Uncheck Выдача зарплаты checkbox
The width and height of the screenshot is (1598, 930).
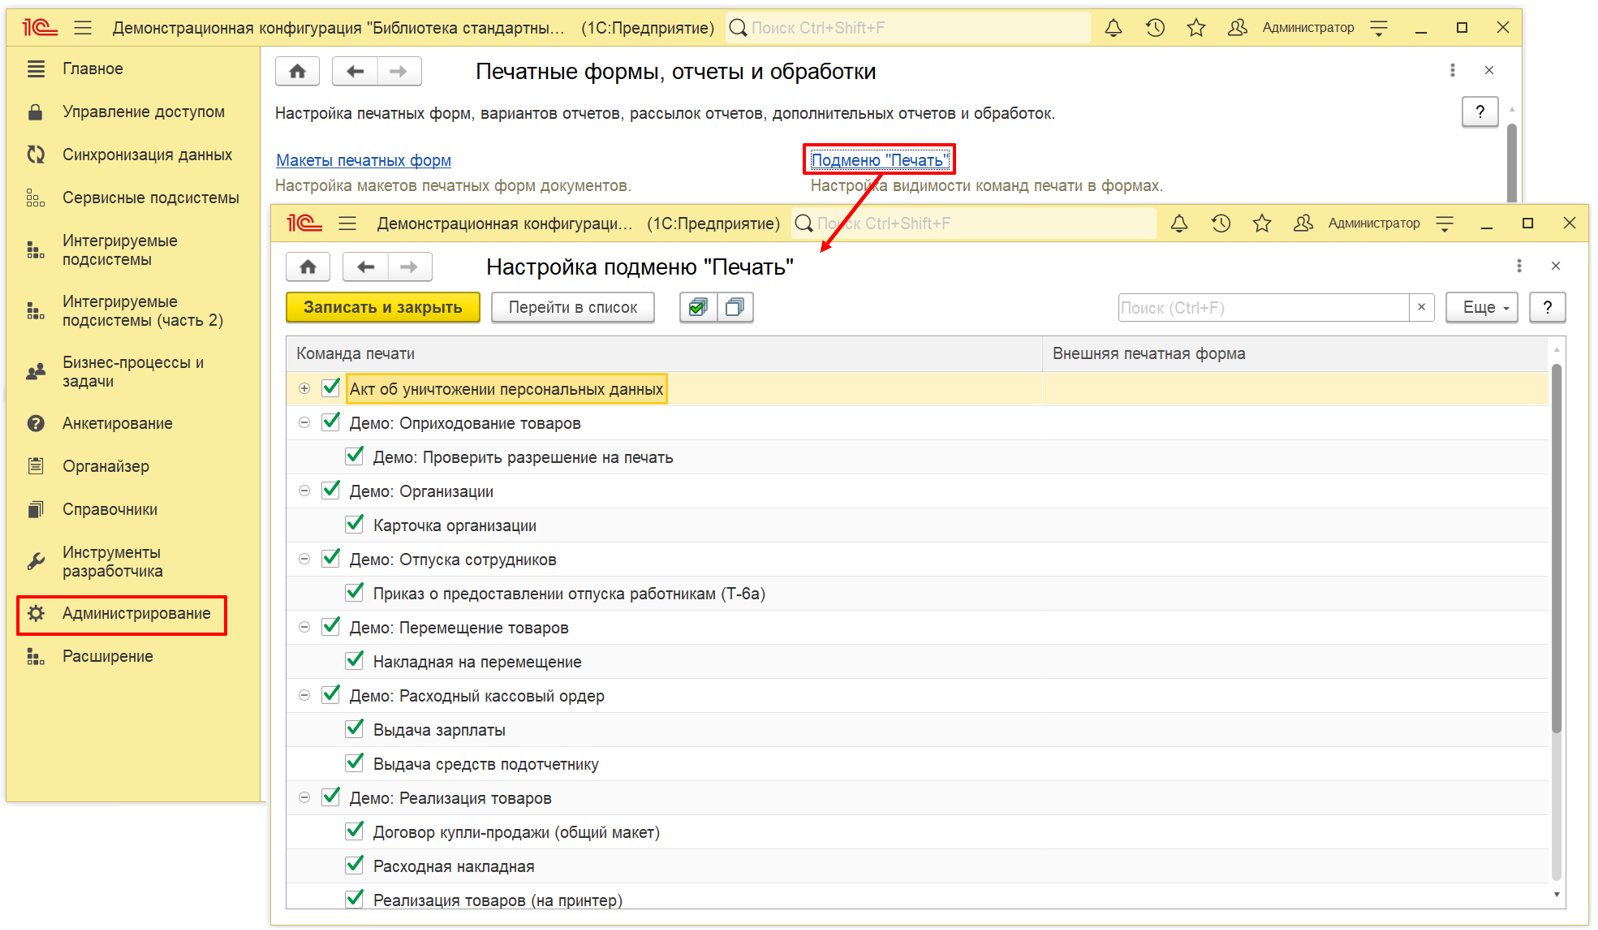point(354,729)
